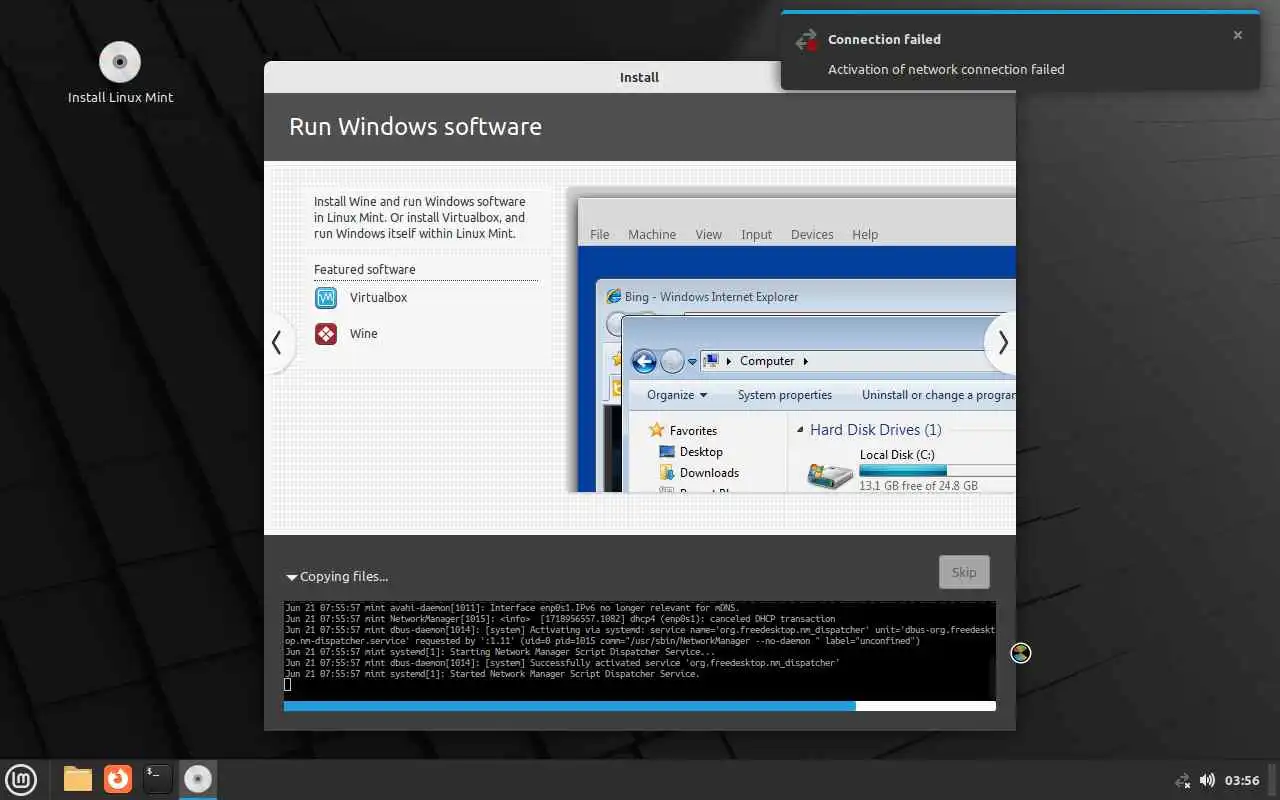This screenshot has width=1280, height=800.
Task: Click the round cursor indicator beside the terminal
Action: pos(1021,653)
